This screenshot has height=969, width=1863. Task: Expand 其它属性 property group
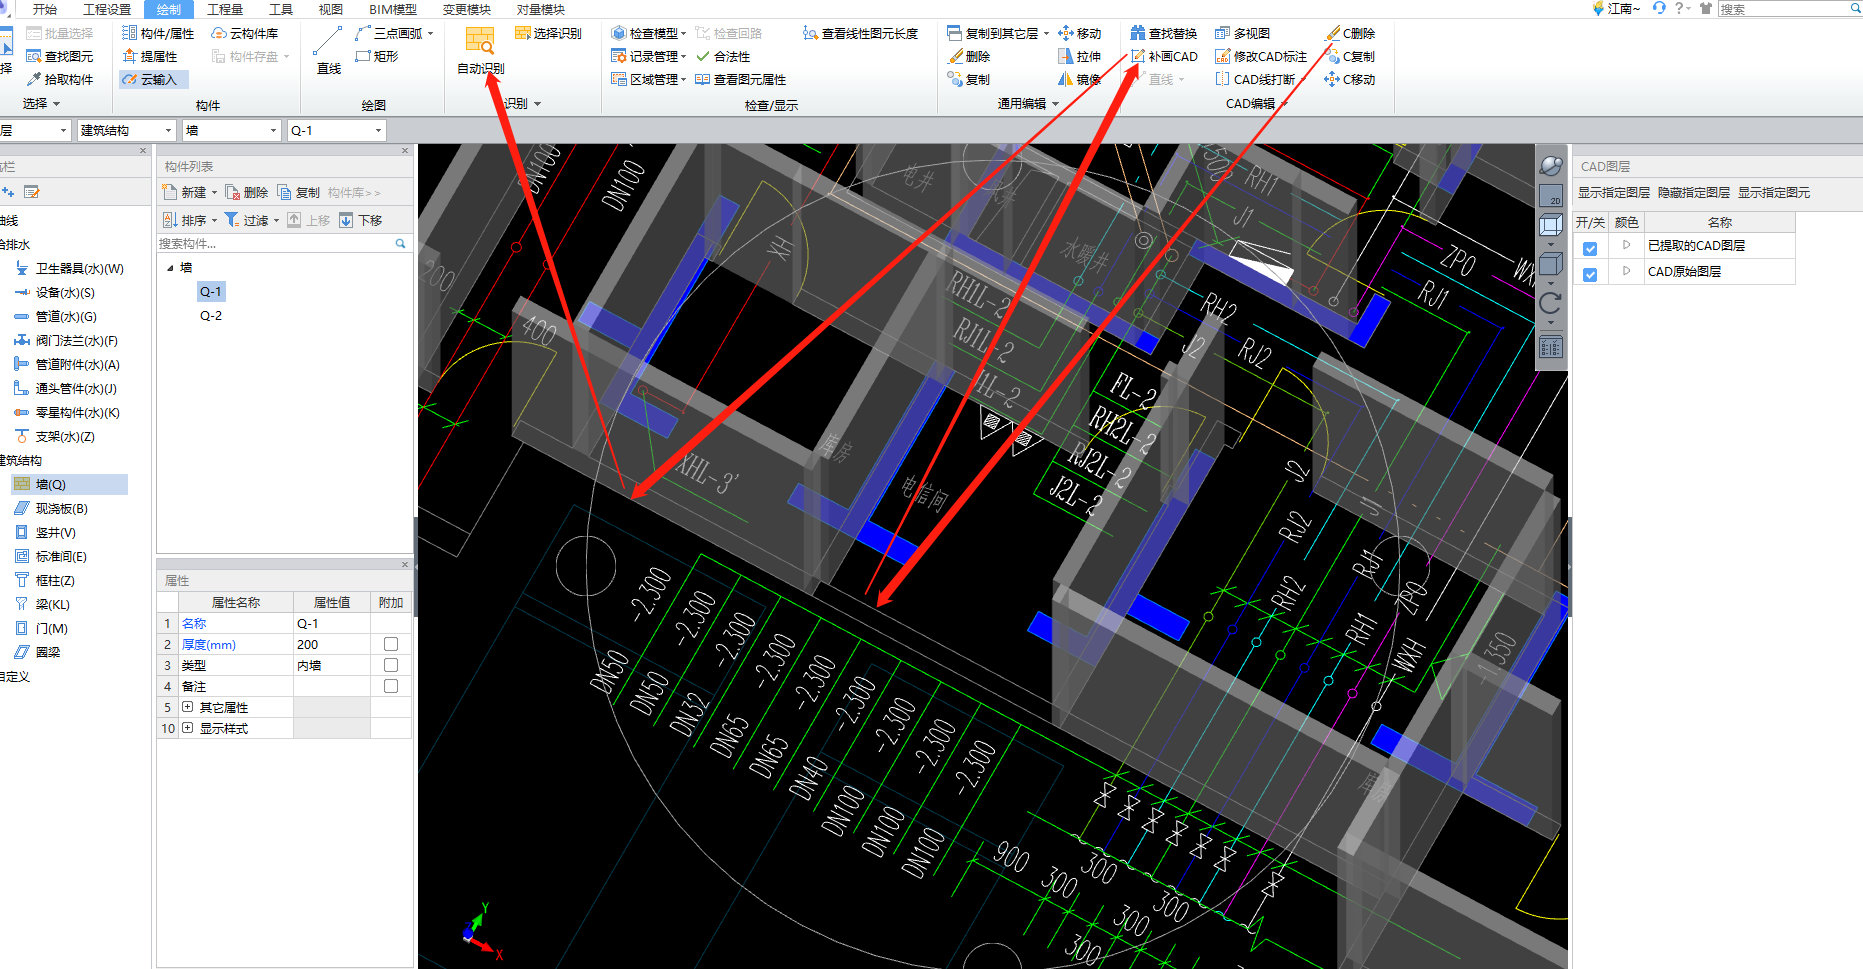pos(187,707)
